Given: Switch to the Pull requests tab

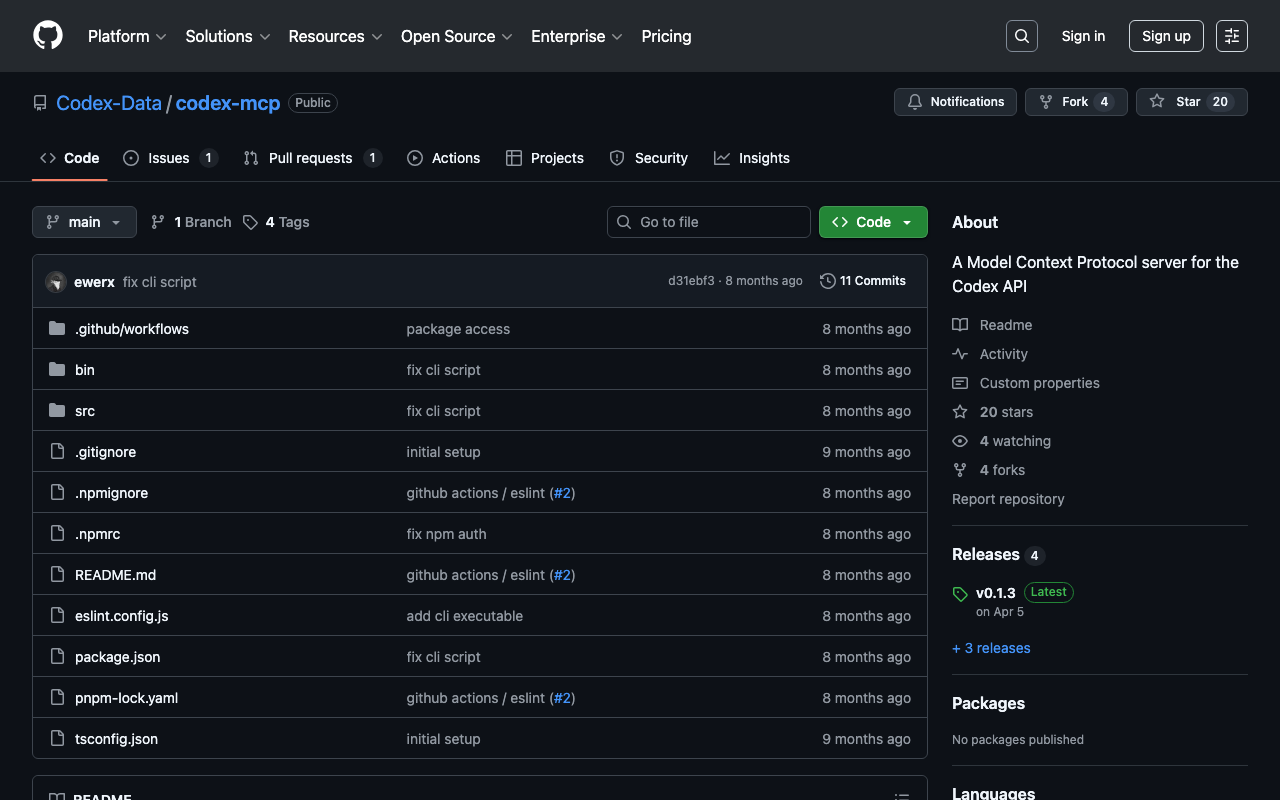Looking at the screenshot, I should click(x=310, y=158).
